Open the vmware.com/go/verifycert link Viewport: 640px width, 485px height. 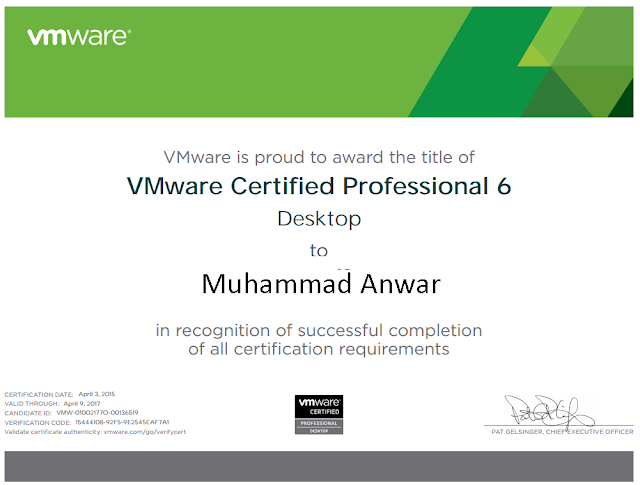145,432
